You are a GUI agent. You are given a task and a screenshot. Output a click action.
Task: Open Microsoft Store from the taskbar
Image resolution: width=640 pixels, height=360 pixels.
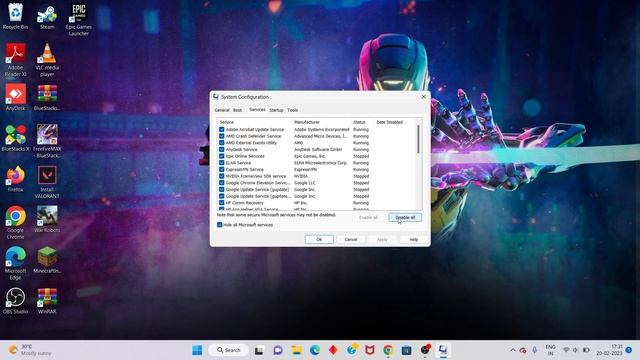click(x=406, y=350)
